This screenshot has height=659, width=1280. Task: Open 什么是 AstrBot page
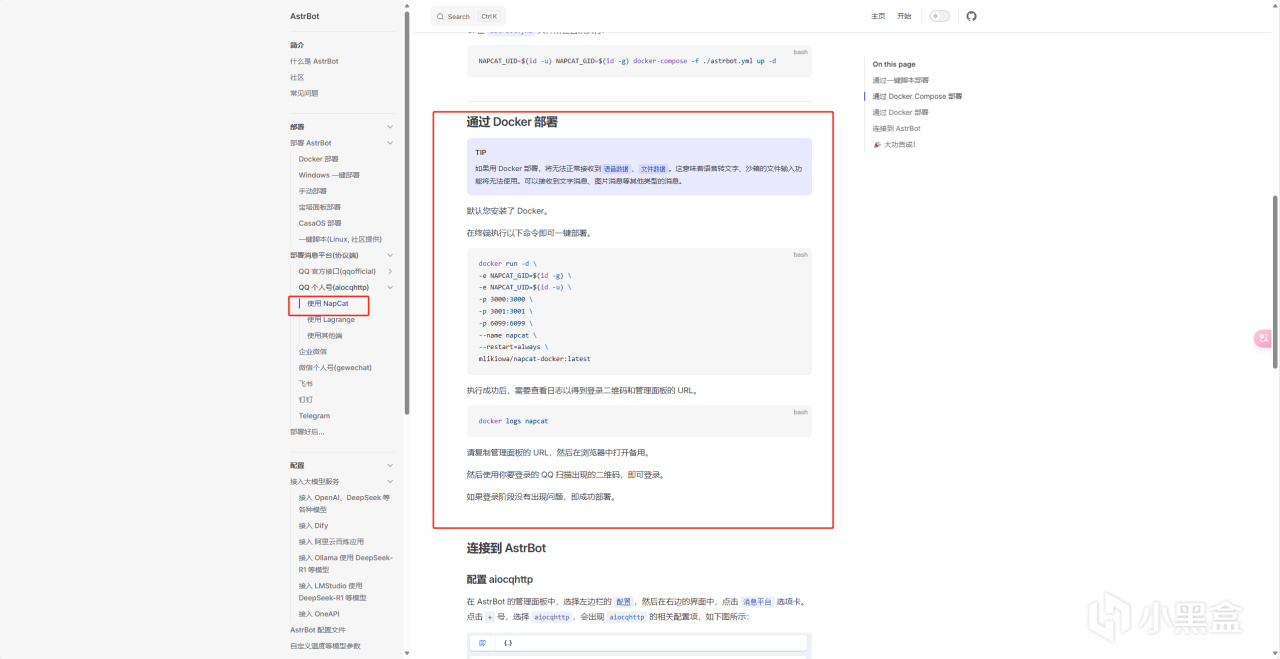coord(314,61)
